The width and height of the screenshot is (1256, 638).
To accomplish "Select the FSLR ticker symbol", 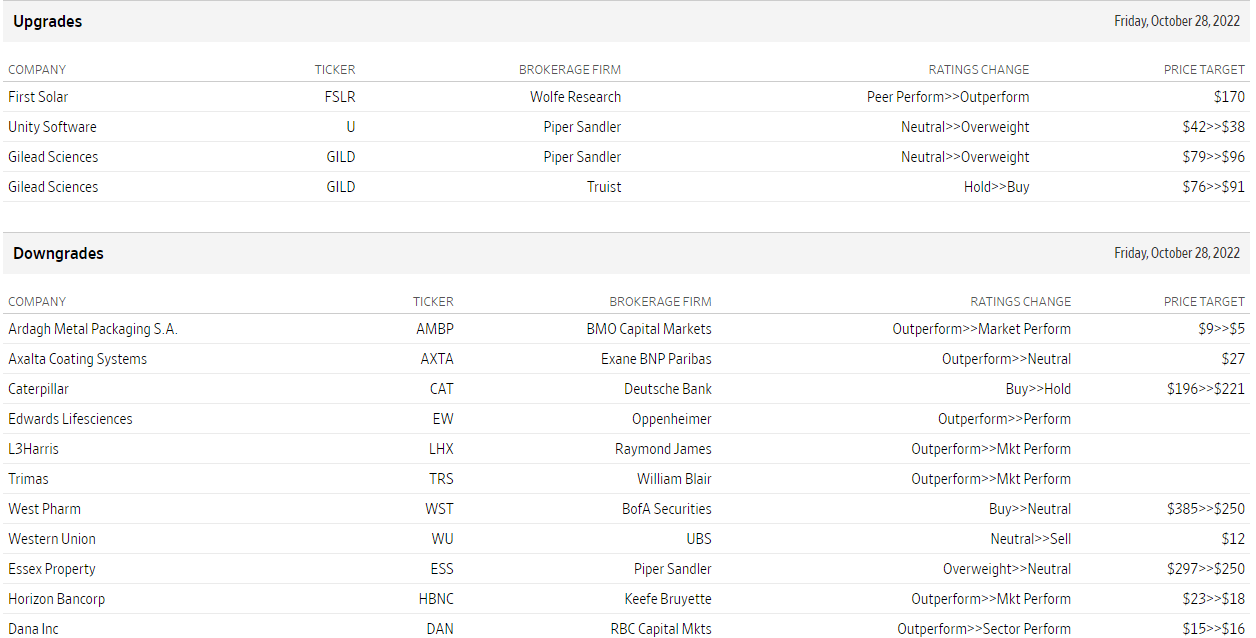I will click(340, 97).
